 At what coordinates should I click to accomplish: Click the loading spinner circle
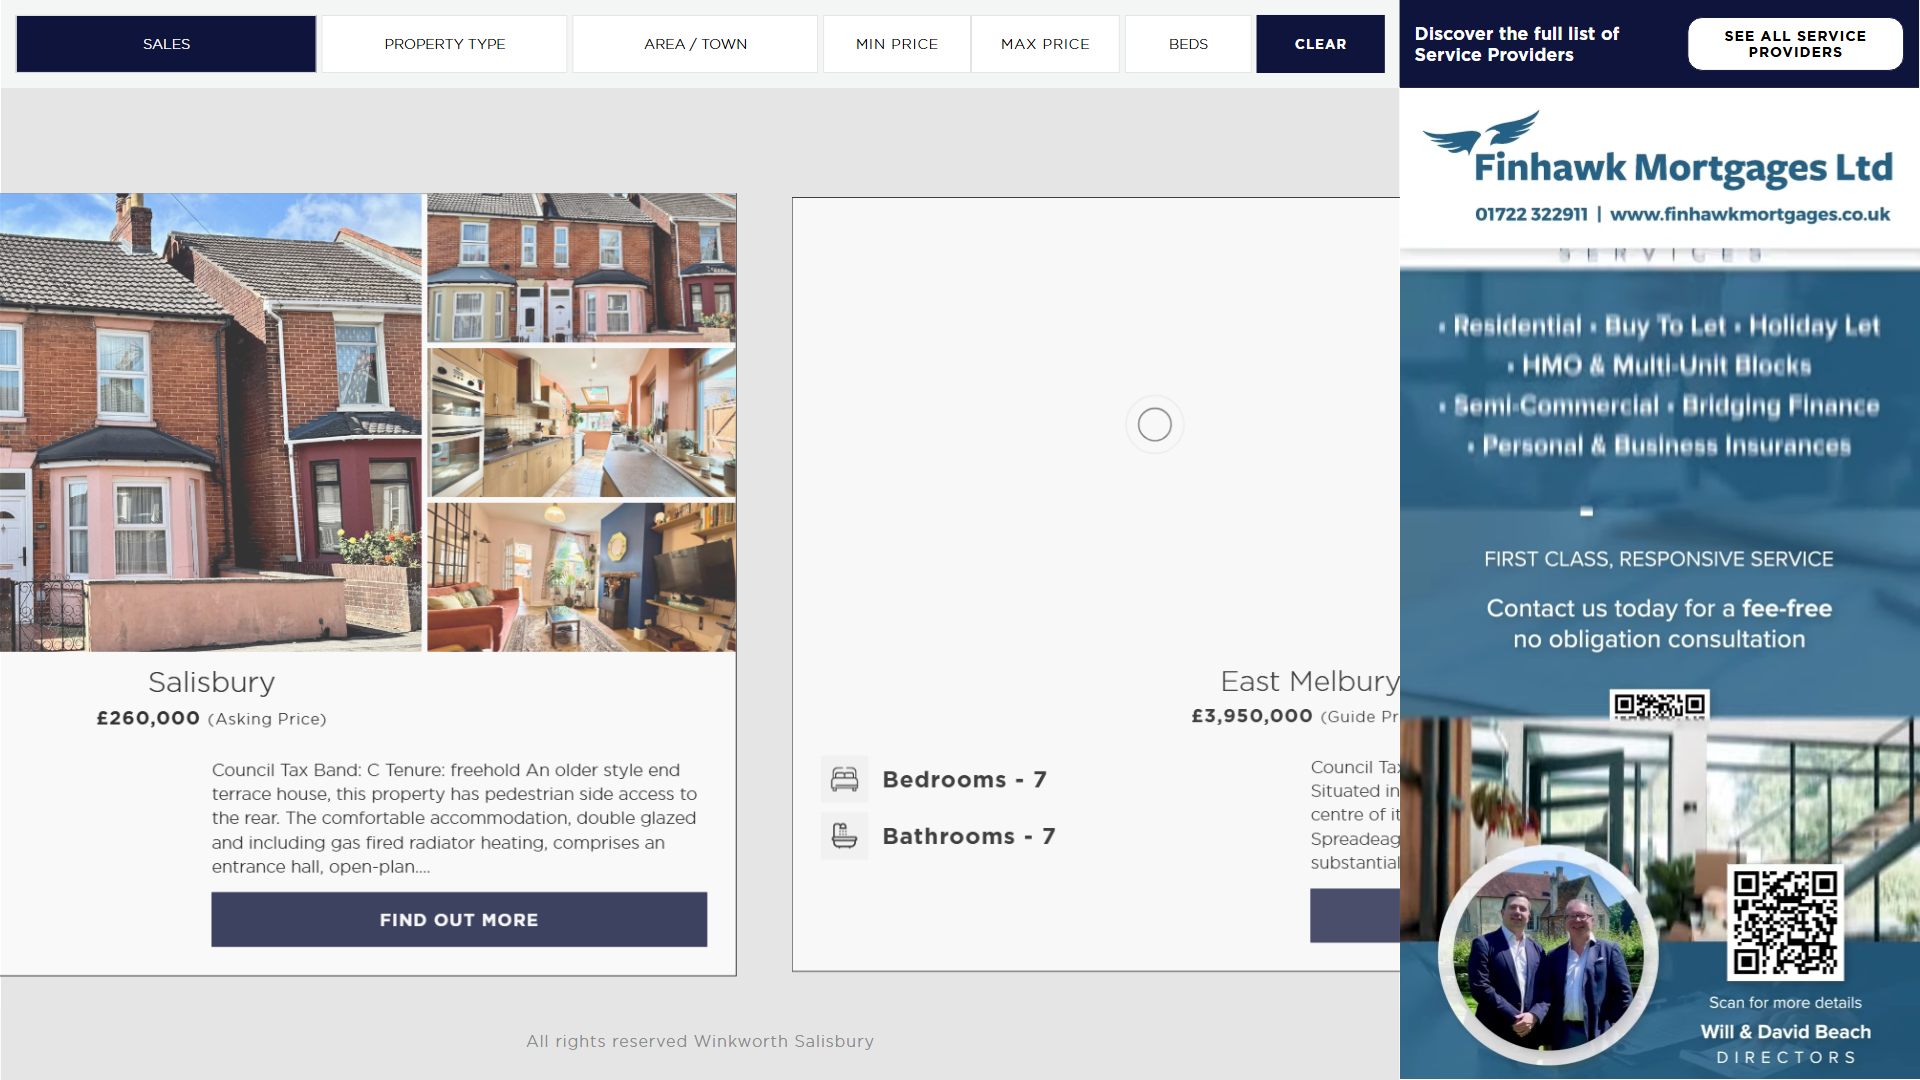tap(1154, 425)
